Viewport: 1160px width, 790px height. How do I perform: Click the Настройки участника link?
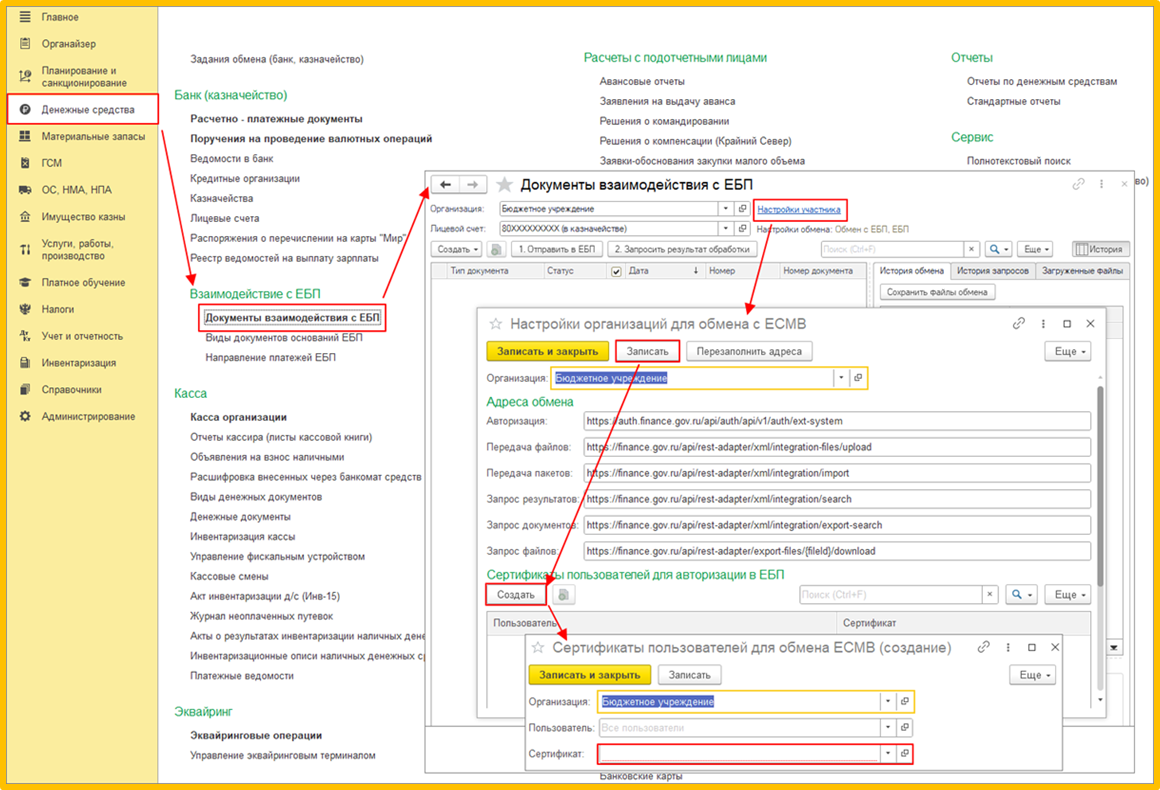pyautogui.click(x=798, y=209)
